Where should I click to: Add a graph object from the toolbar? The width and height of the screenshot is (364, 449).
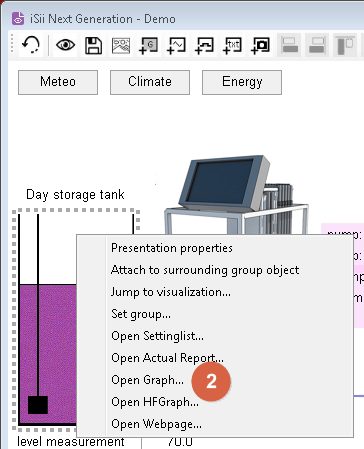coord(176,46)
